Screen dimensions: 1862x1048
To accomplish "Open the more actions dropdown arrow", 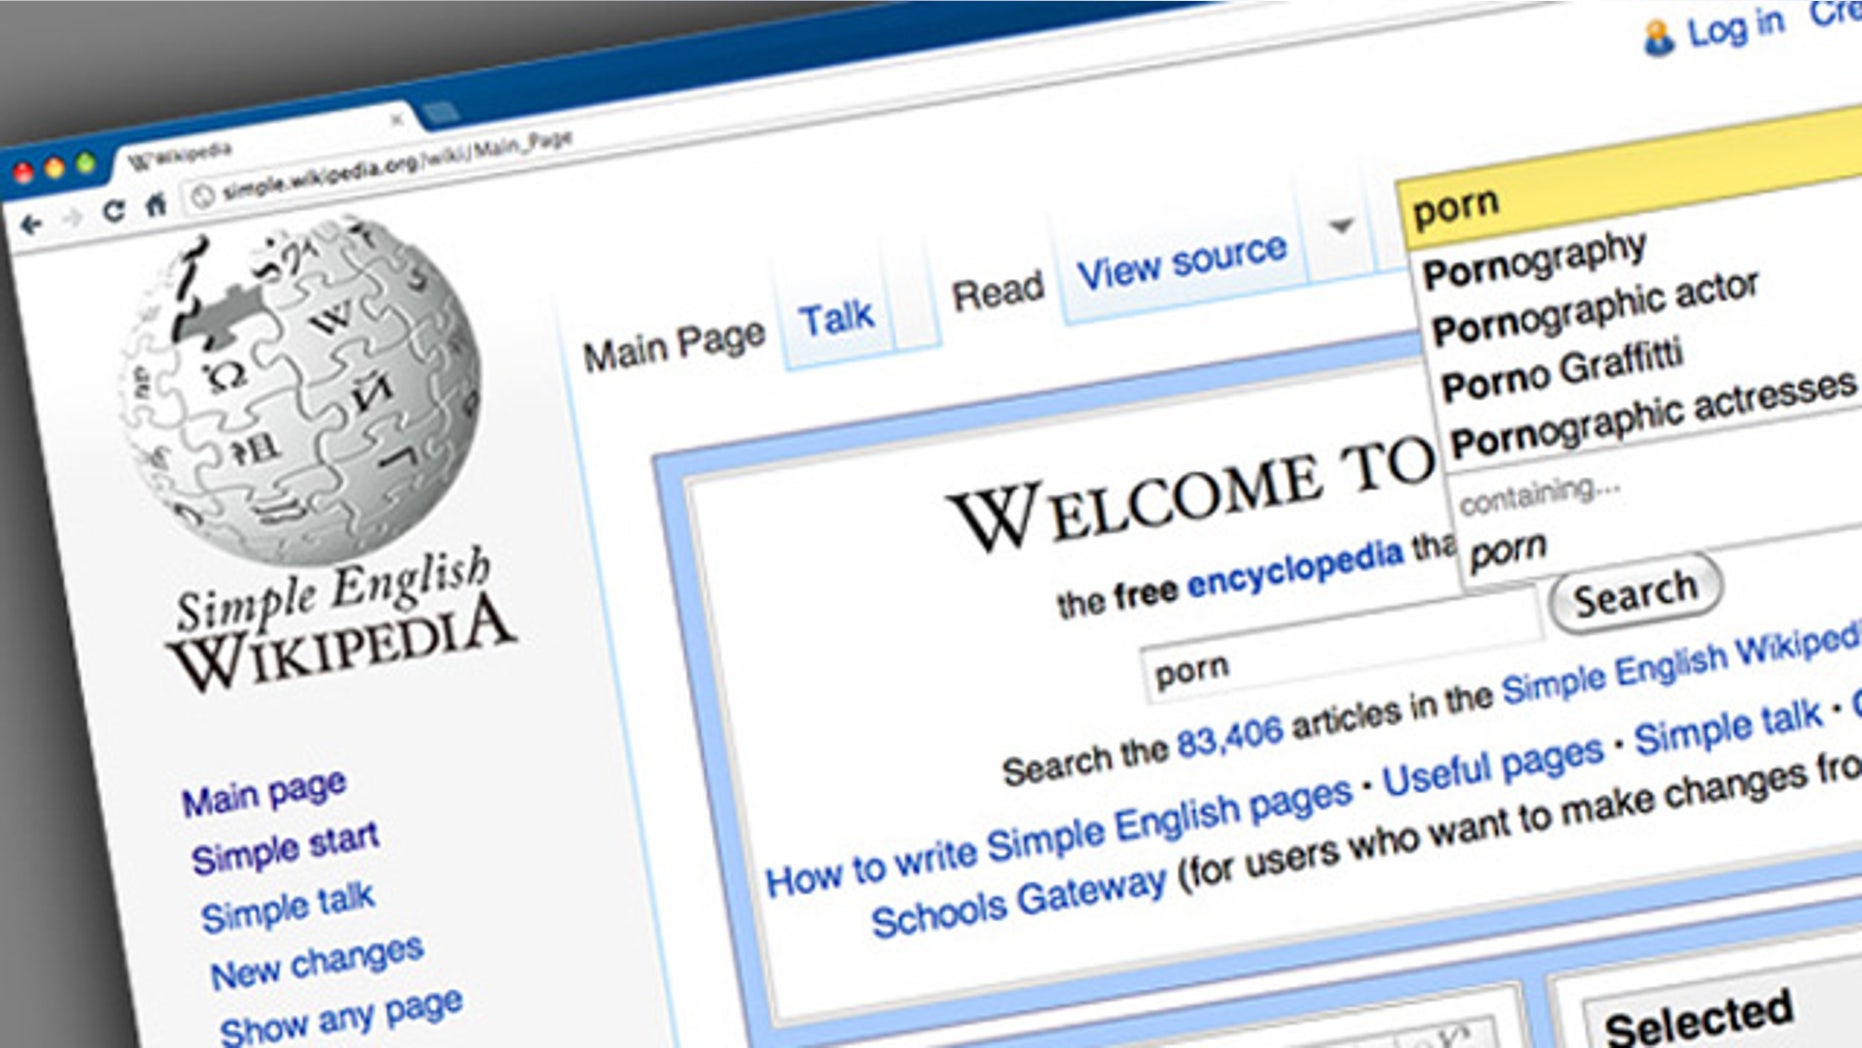I will coord(1341,225).
